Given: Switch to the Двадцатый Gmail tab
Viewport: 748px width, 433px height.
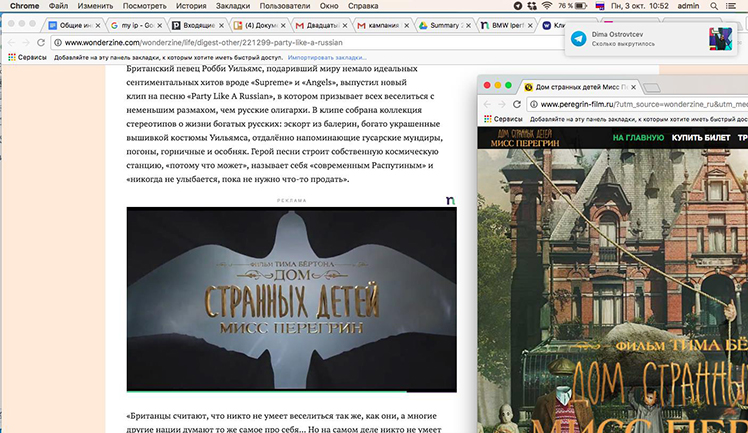Looking at the screenshot, I should pyautogui.click(x=321, y=25).
